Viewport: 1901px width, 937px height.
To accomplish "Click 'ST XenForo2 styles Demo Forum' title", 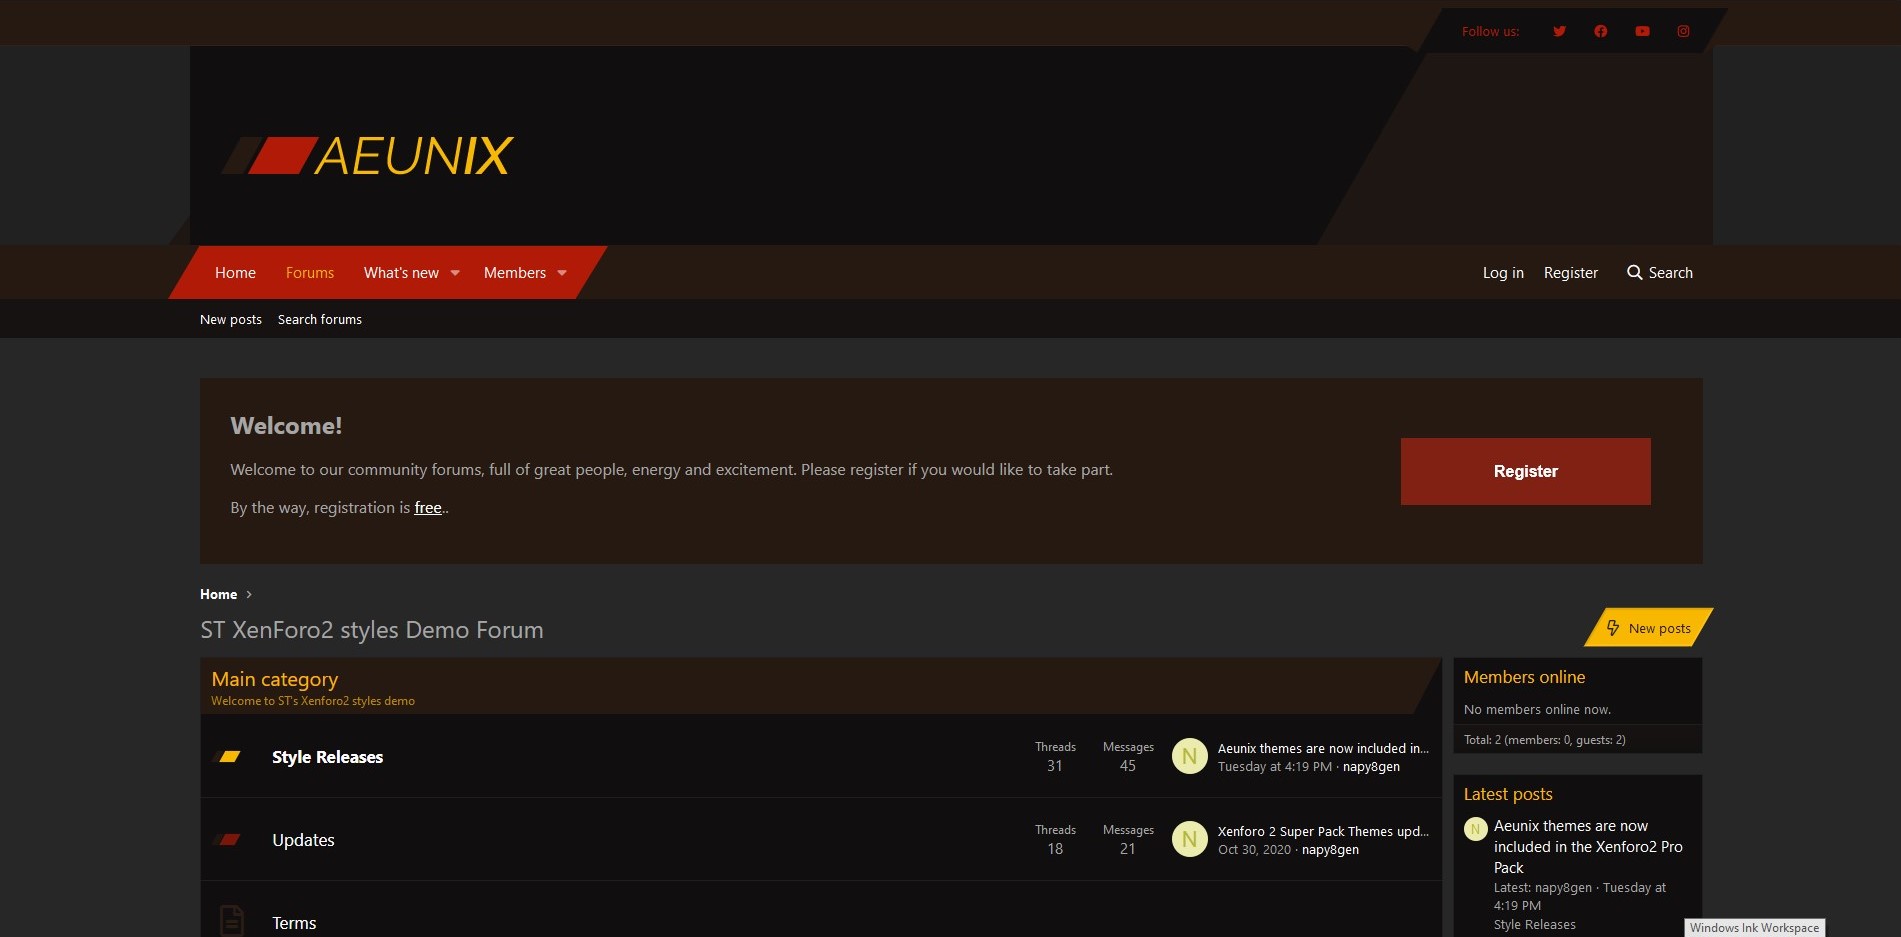I will tap(372, 630).
